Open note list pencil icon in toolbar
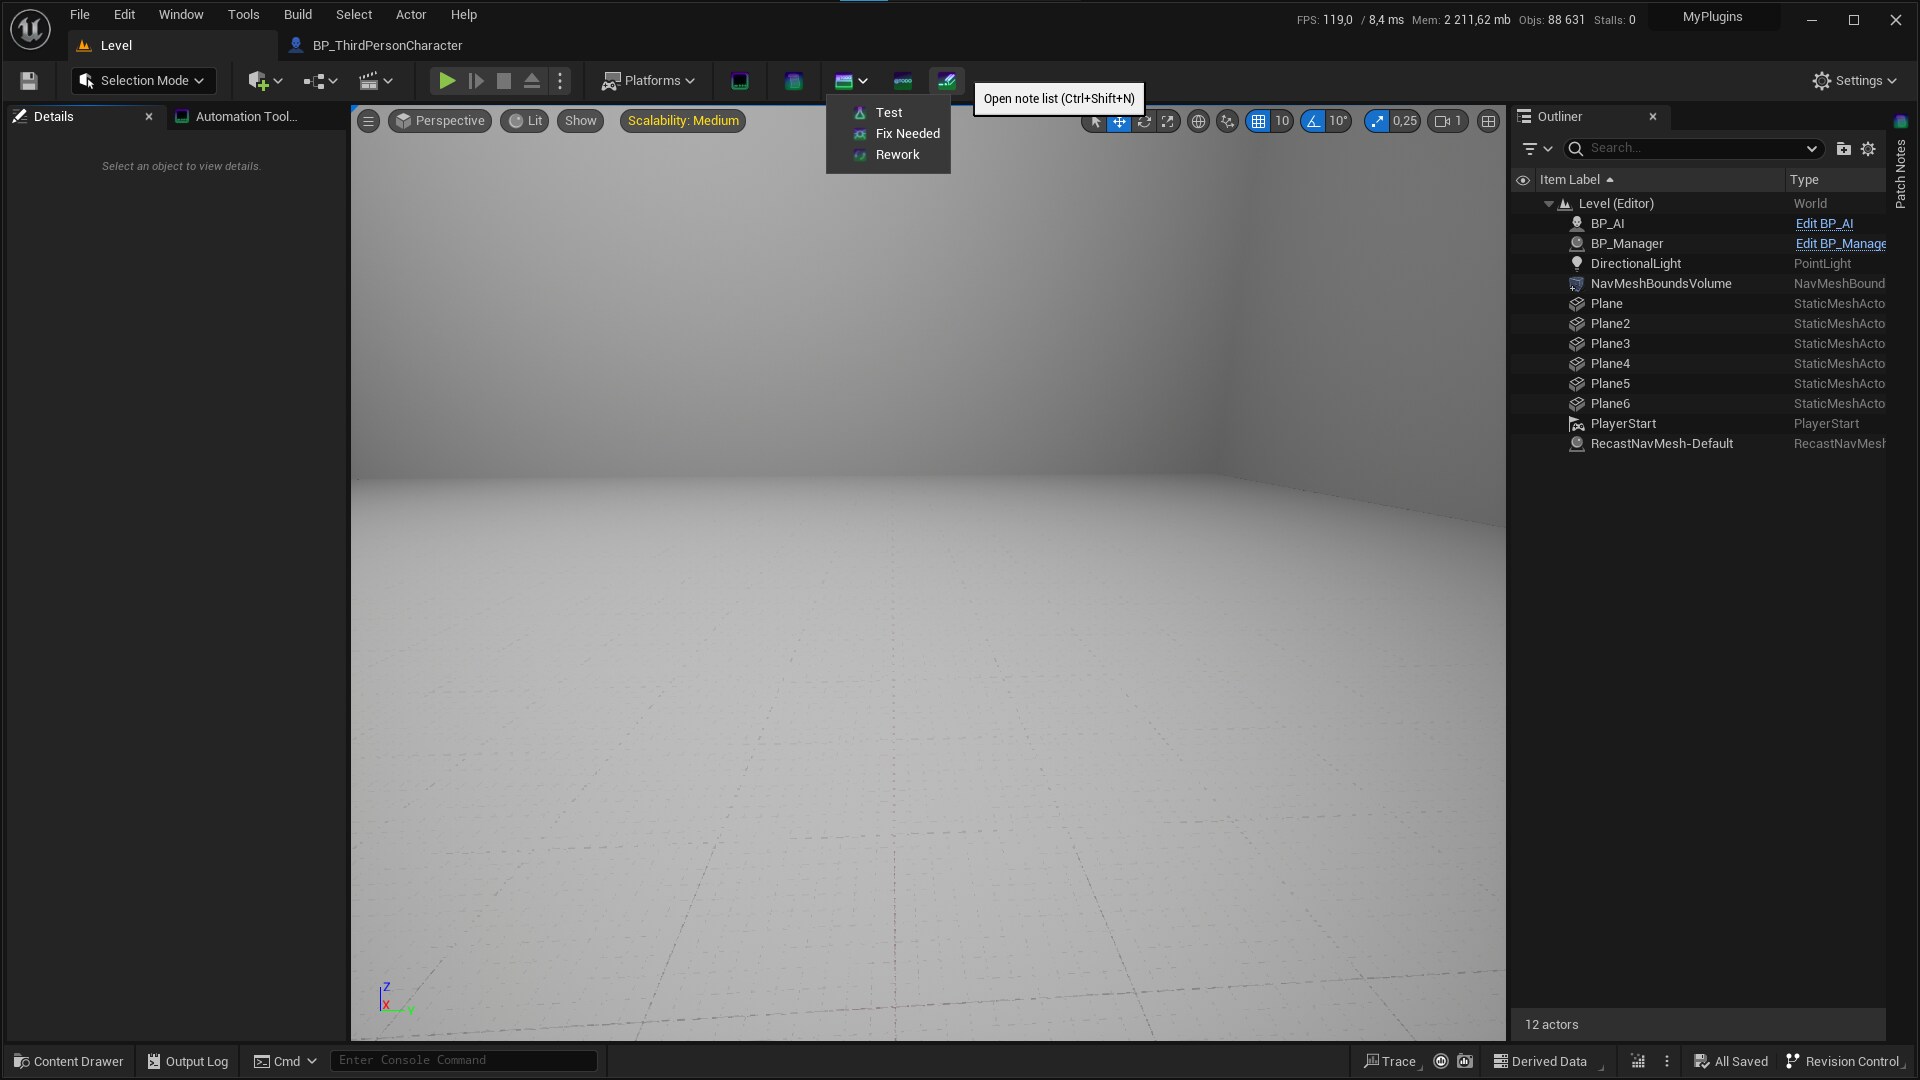1920x1080 pixels. (946, 81)
